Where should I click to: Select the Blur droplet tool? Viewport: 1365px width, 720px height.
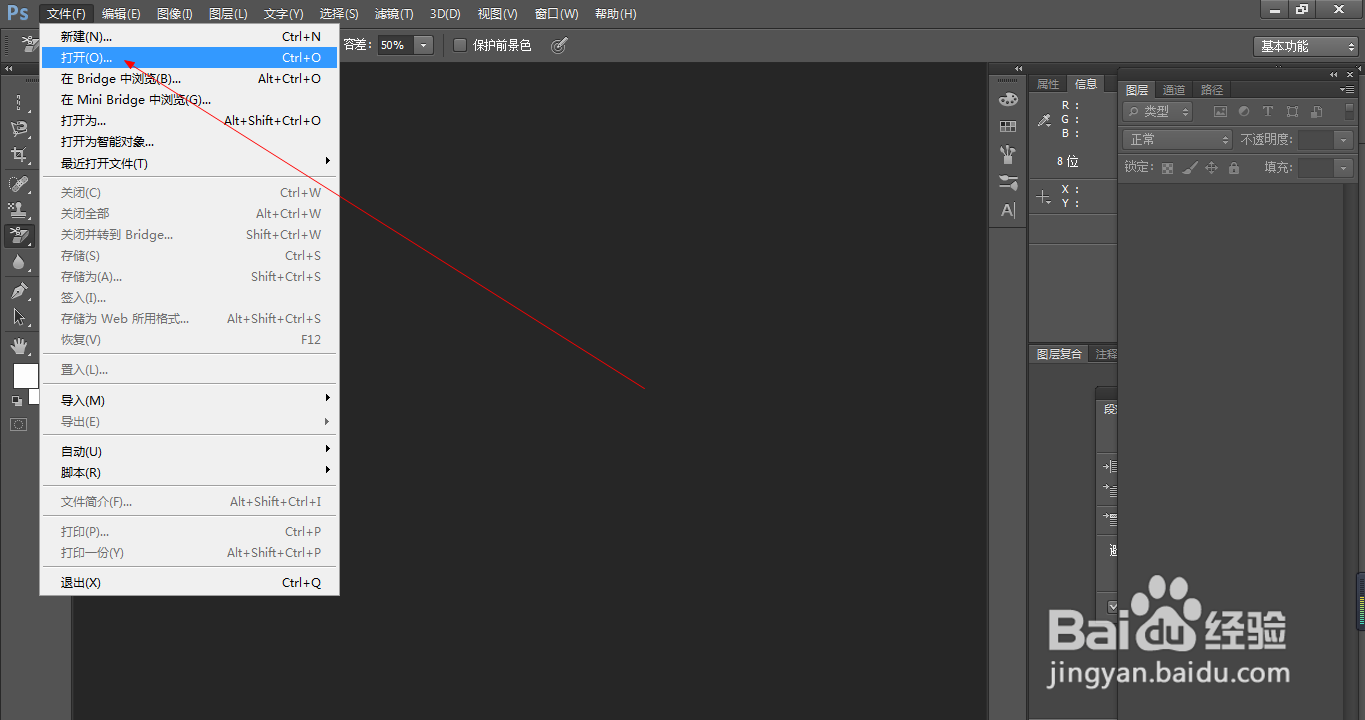coord(19,262)
